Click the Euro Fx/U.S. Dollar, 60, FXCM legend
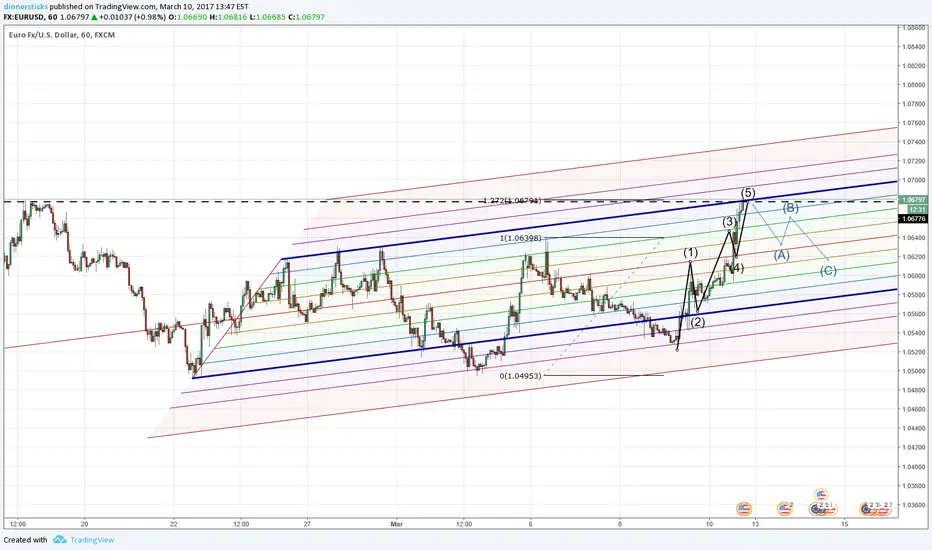 point(62,35)
